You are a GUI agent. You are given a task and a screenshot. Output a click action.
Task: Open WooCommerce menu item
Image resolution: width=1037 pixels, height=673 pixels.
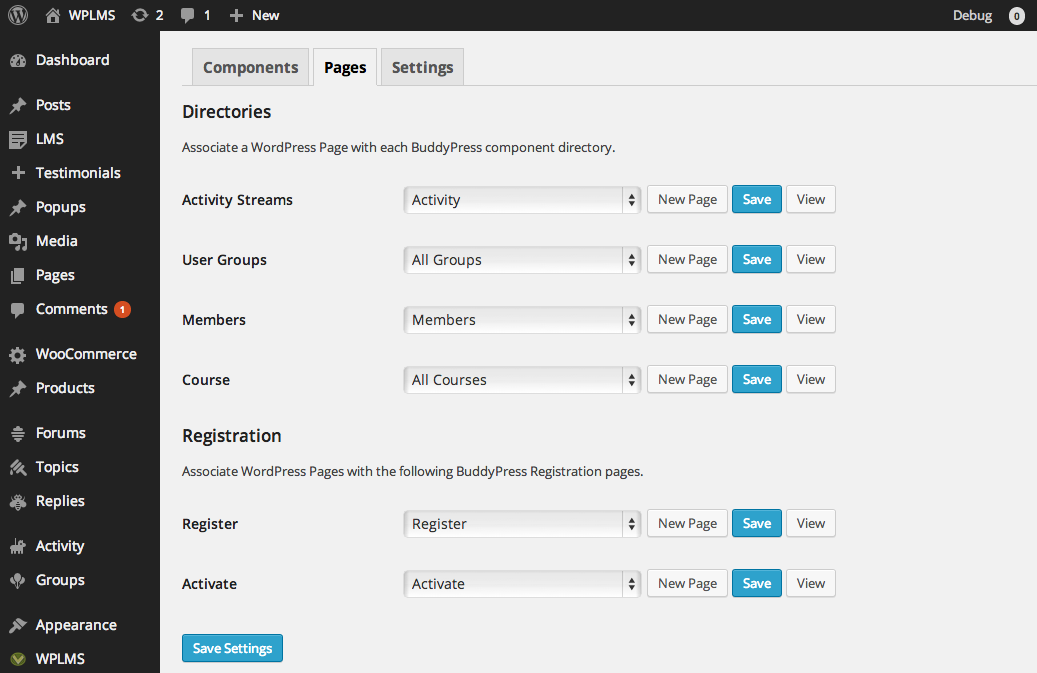(x=86, y=354)
